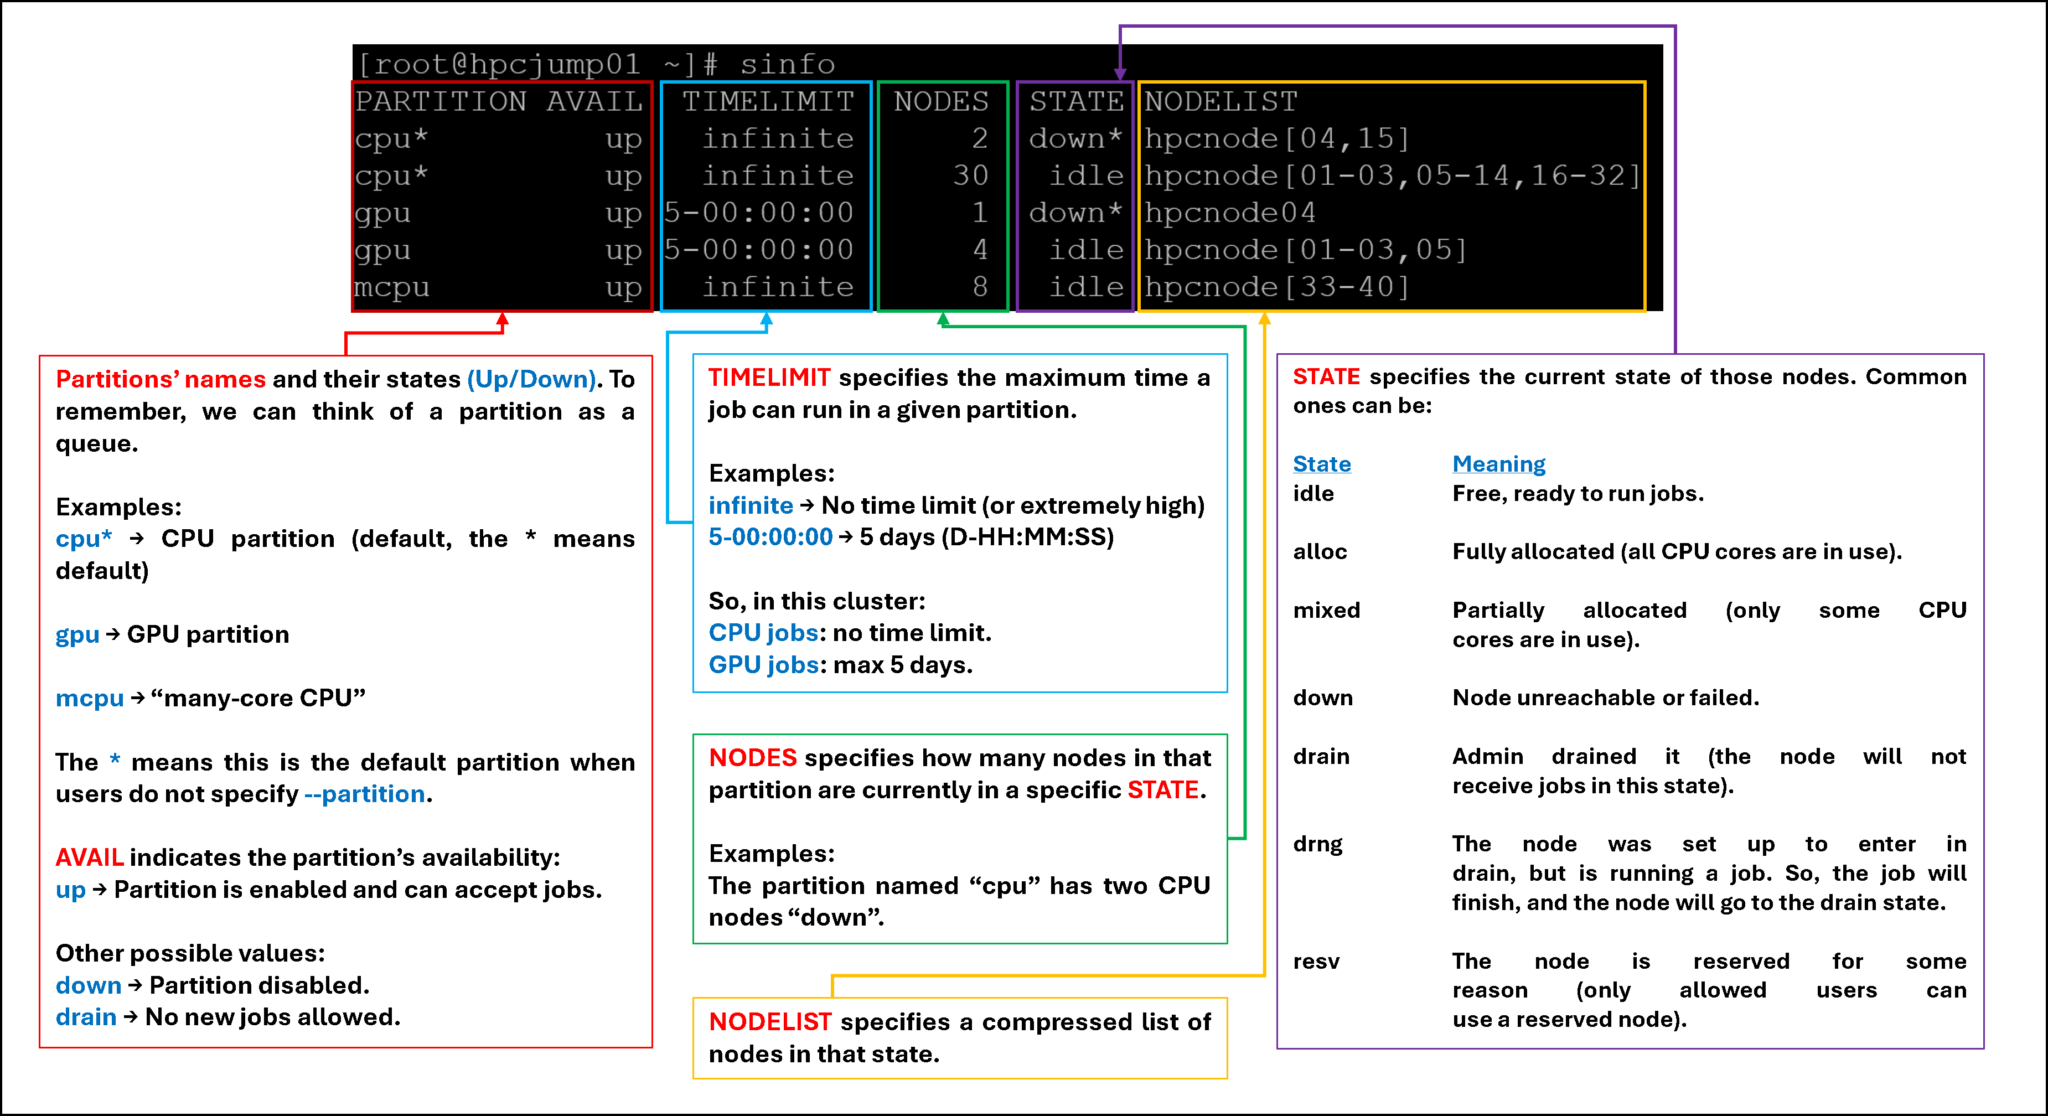Click the red NODELIST word in the yellow box
Viewport: 2048px width, 1116px height.
pyautogui.click(x=769, y=1022)
